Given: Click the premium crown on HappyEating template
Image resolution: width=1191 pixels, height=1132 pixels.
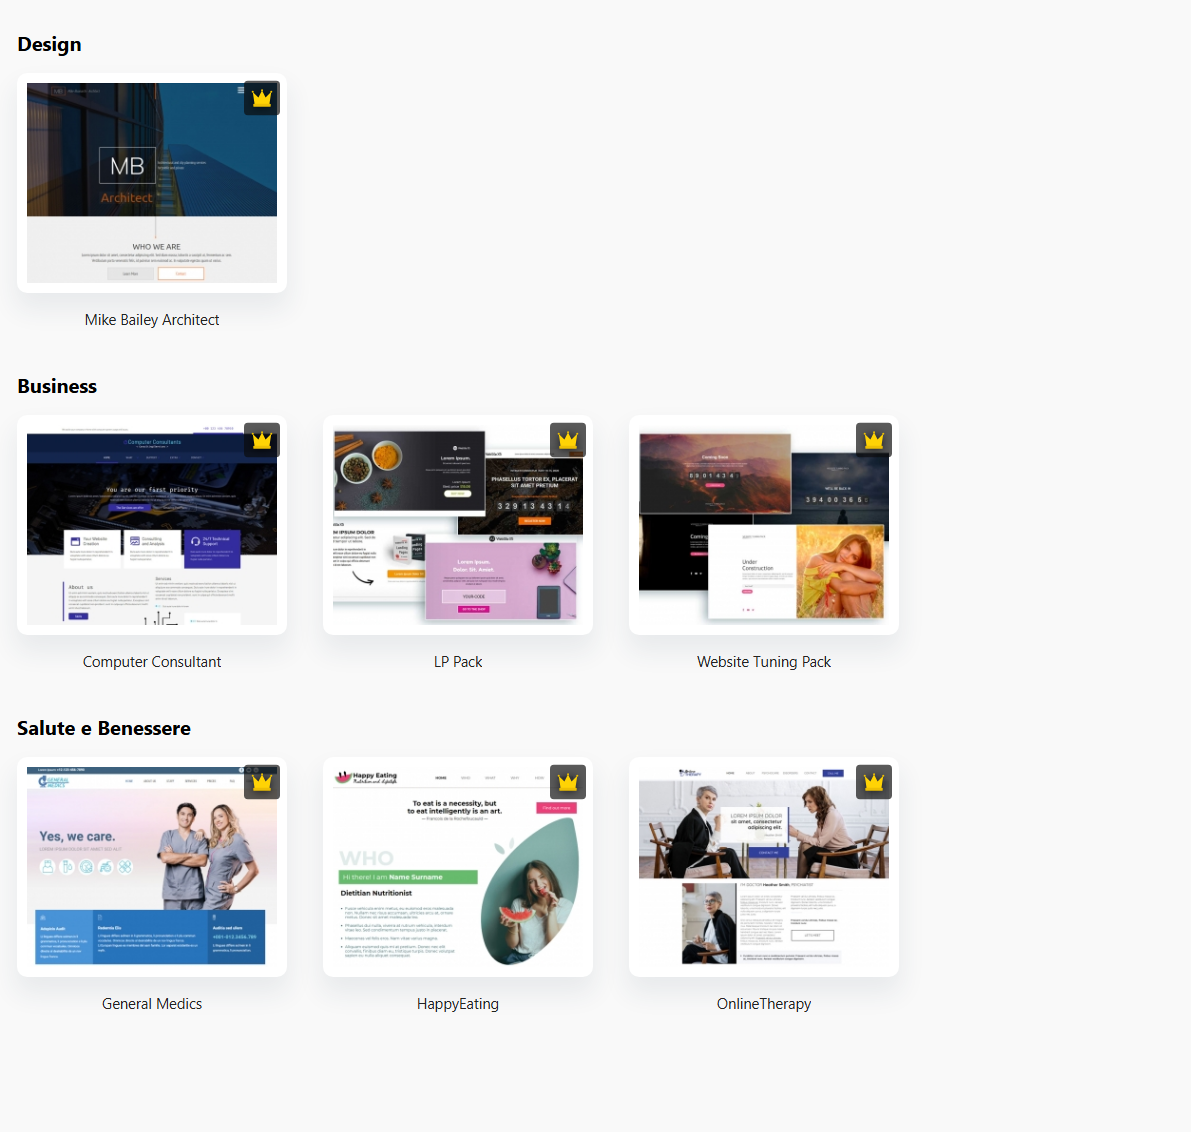Looking at the screenshot, I should [x=568, y=782].
